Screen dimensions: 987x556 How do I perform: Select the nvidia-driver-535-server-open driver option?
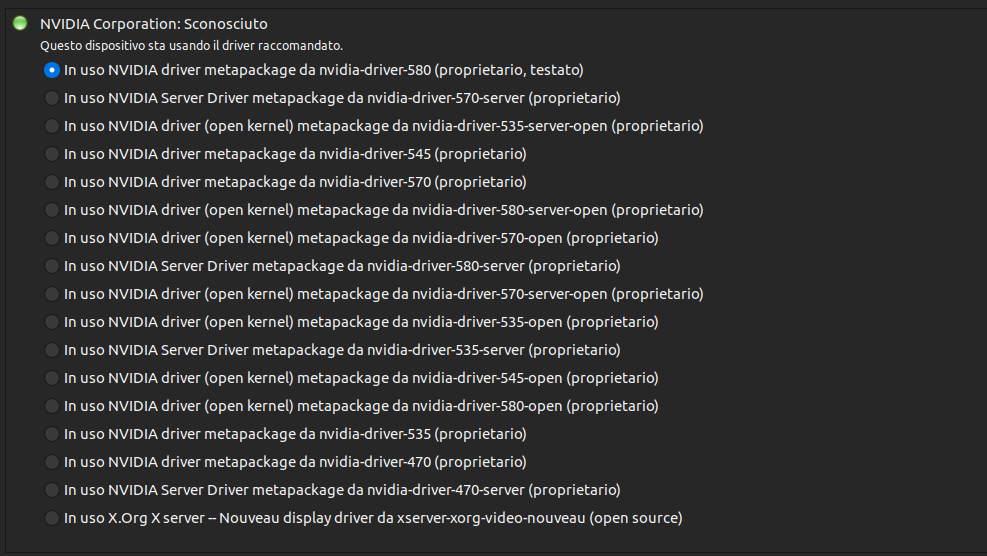[x=52, y=126]
